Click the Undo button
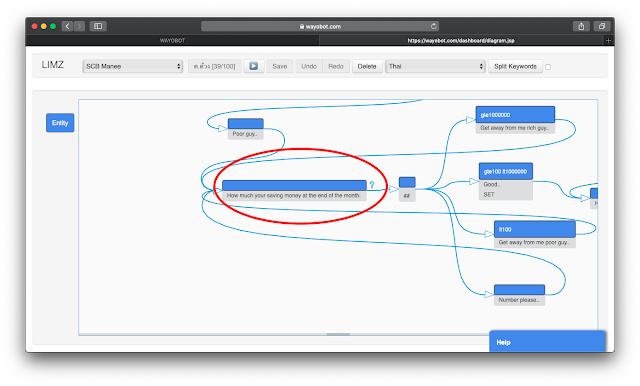This screenshot has height=386, width=640. 309,66
